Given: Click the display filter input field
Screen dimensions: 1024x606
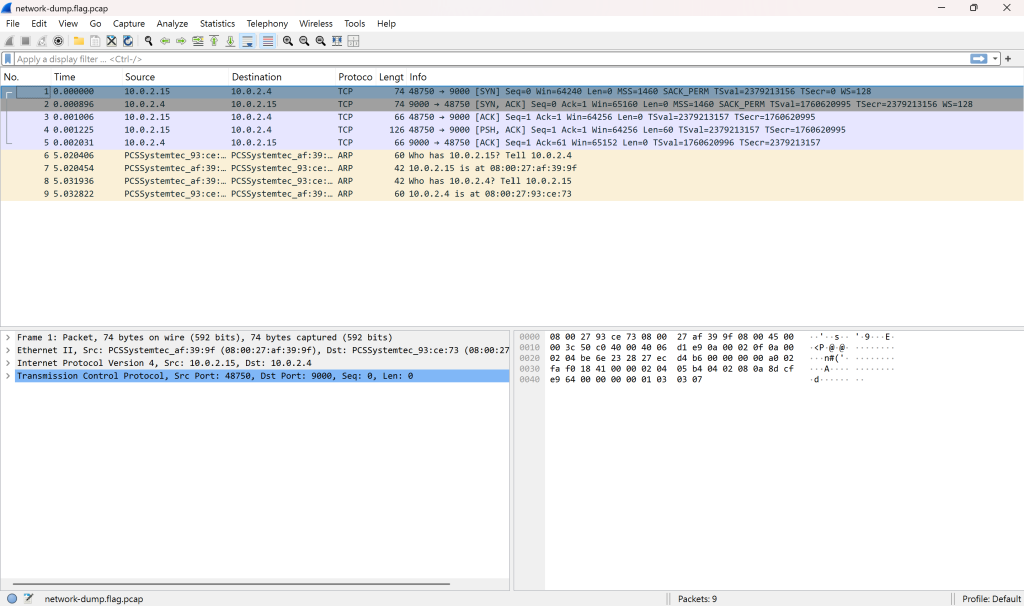Looking at the screenshot, I should tap(491, 59).
